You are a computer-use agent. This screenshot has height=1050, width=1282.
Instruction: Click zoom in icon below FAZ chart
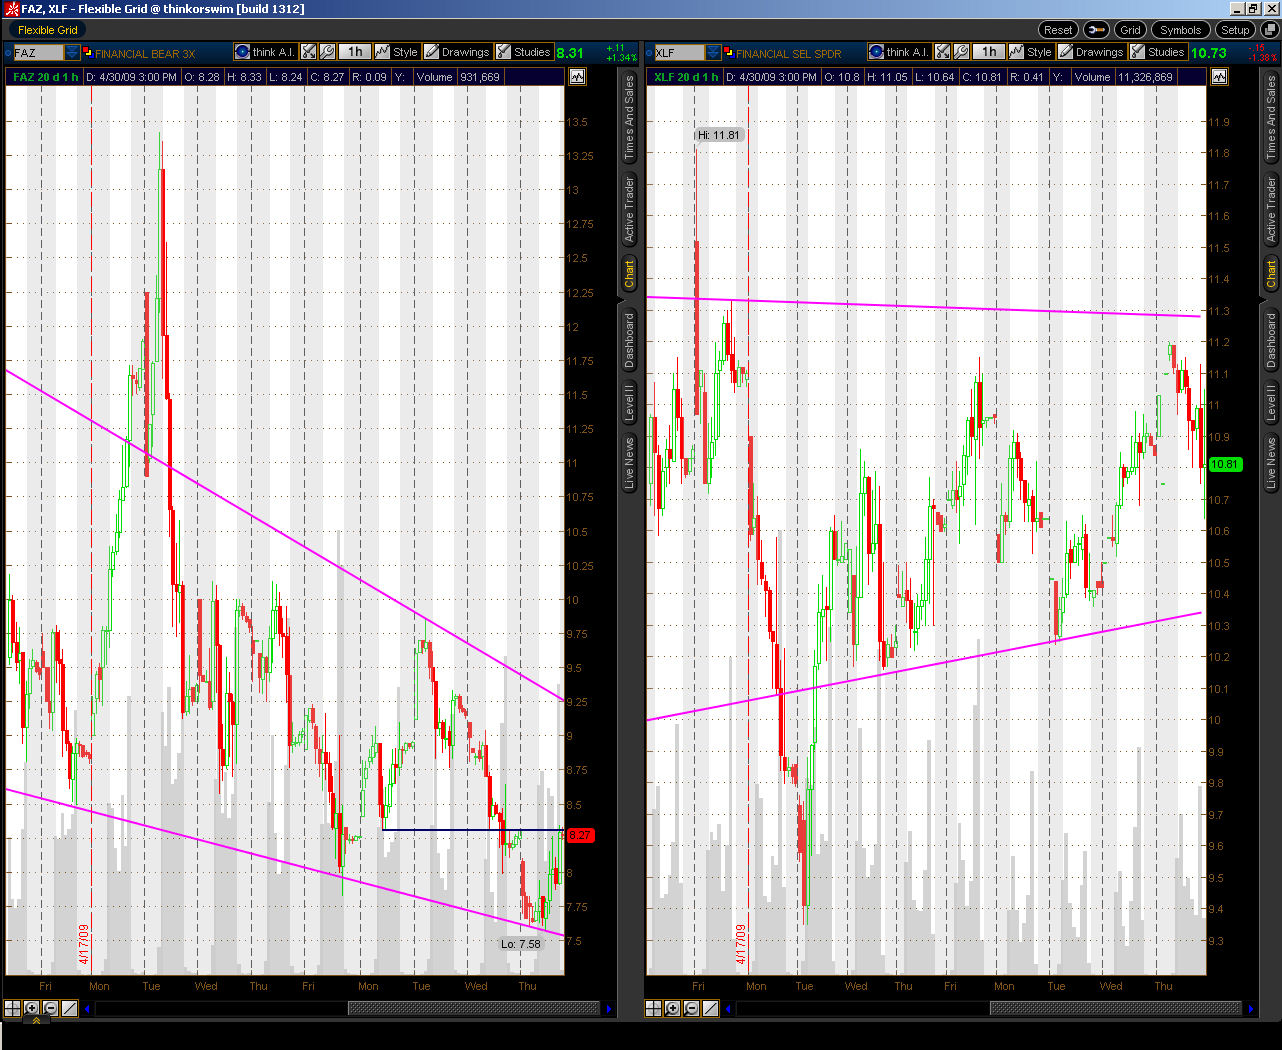pyautogui.click(x=32, y=1008)
